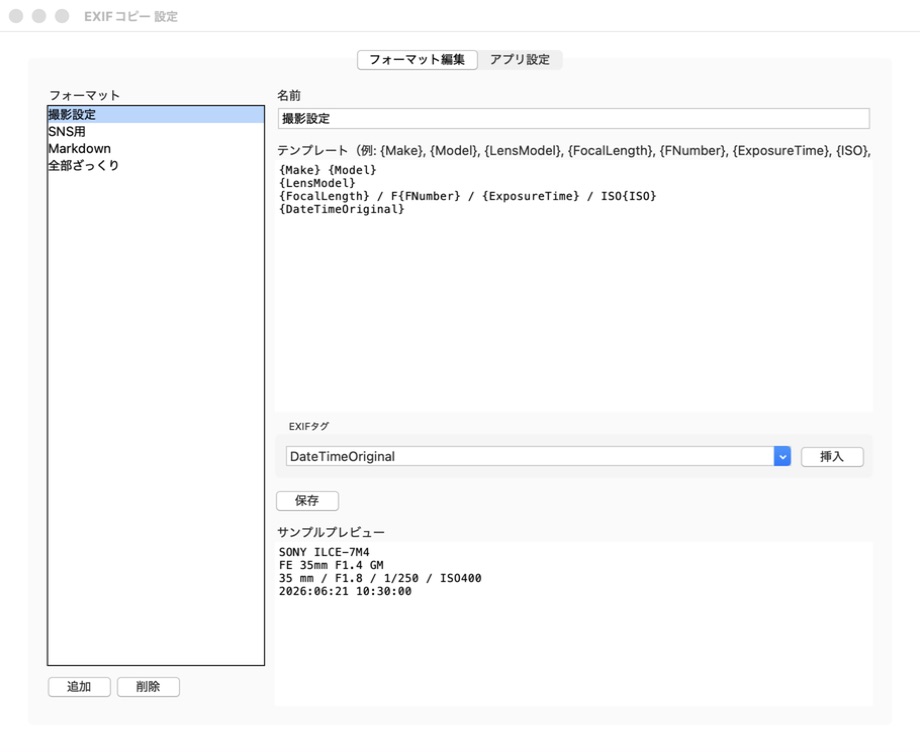Open the EXIFタグ dropdown arrow

tap(782, 456)
